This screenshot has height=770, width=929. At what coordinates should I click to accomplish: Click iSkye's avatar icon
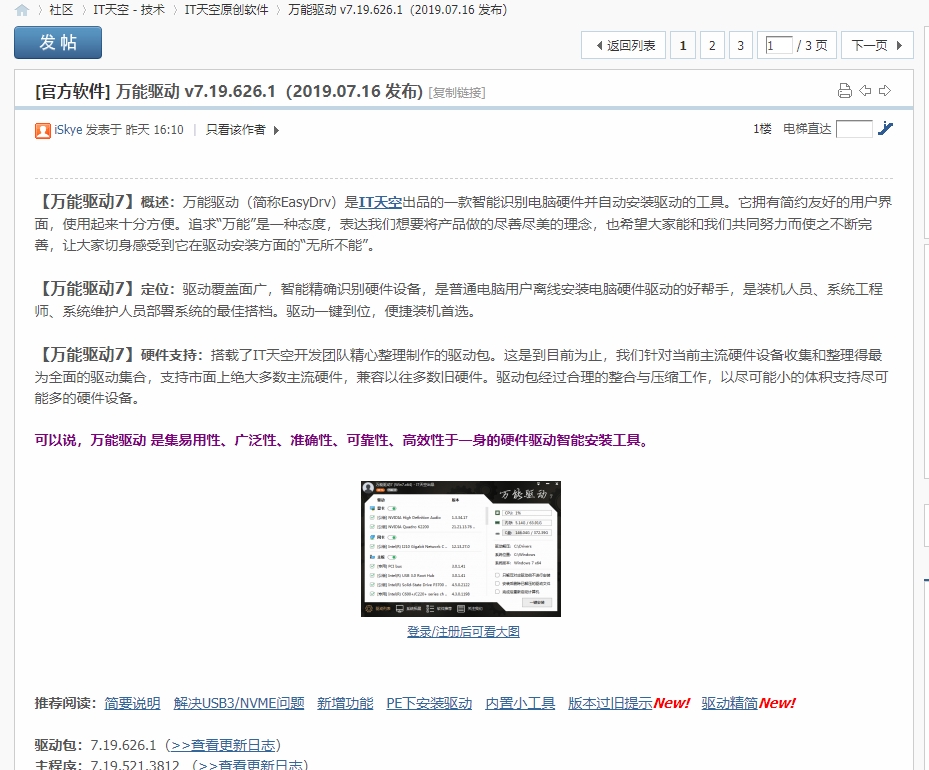(43, 130)
